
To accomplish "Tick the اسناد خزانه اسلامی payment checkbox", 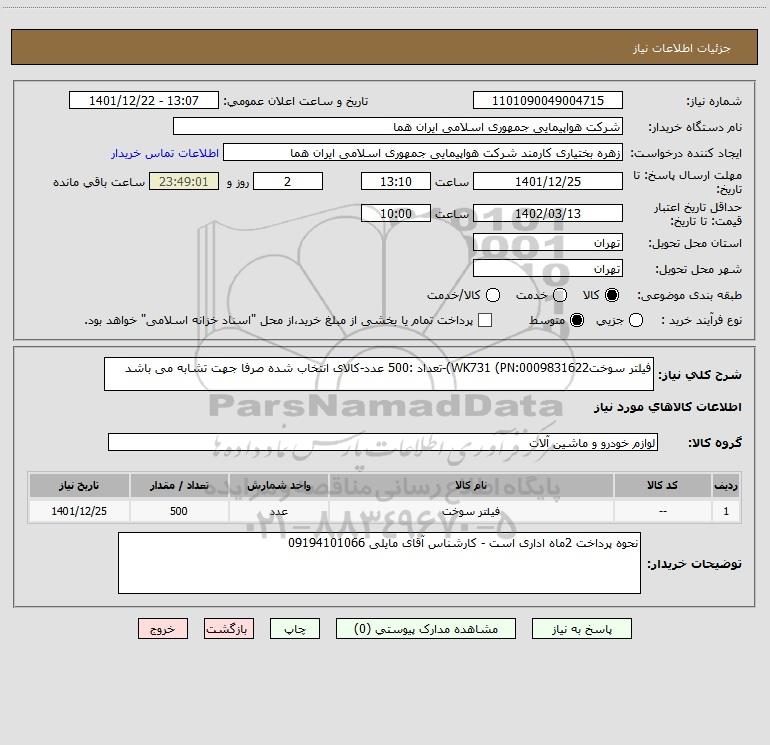I will pyautogui.click(x=485, y=321).
